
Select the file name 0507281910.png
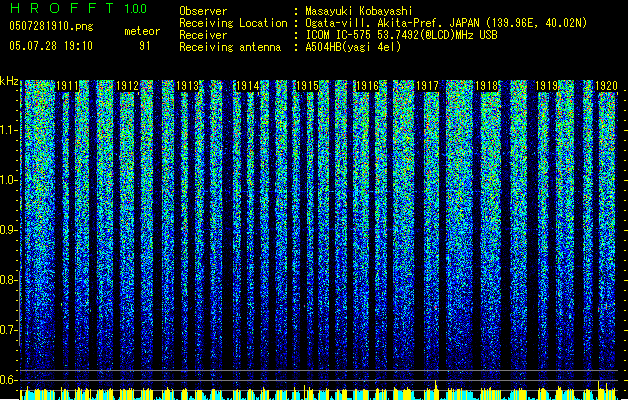[x=51, y=26]
